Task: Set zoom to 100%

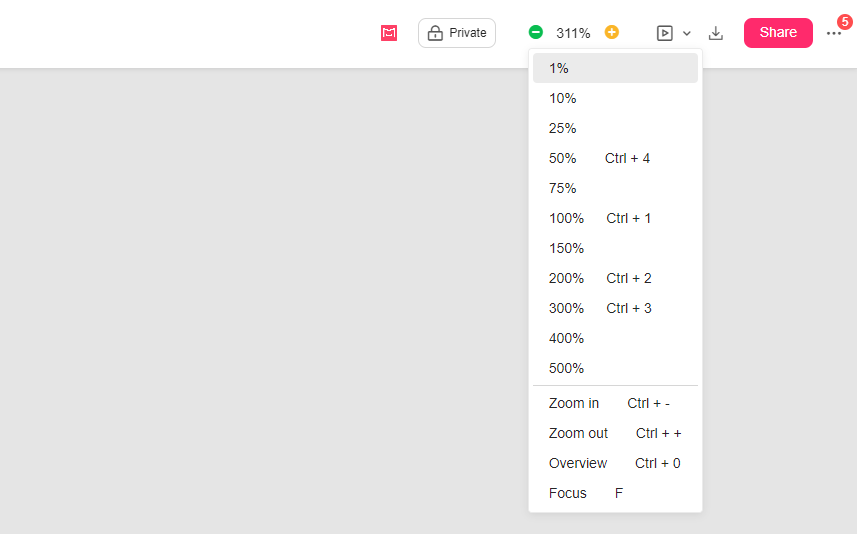Action: pyautogui.click(x=615, y=218)
